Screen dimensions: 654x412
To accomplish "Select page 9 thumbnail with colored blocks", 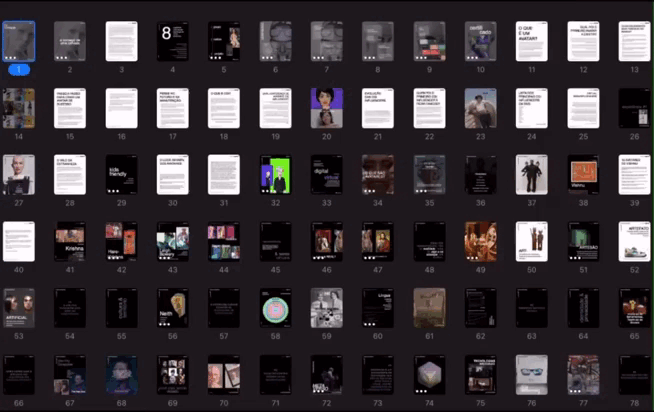I will tap(429, 41).
